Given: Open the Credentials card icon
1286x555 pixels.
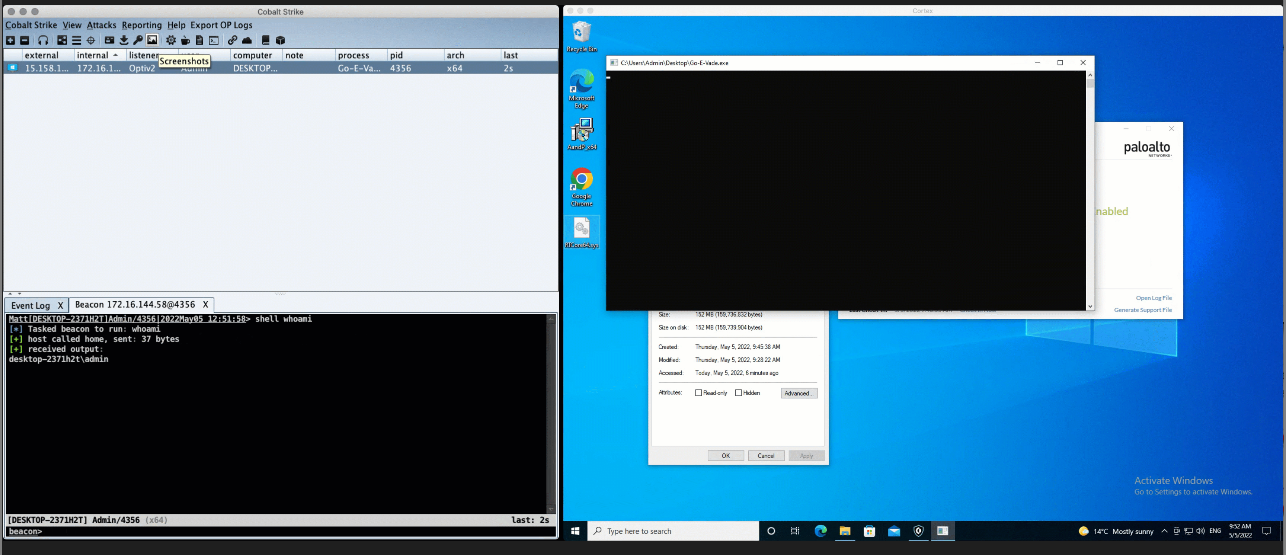Looking at the screenshot, I should 109,40.
